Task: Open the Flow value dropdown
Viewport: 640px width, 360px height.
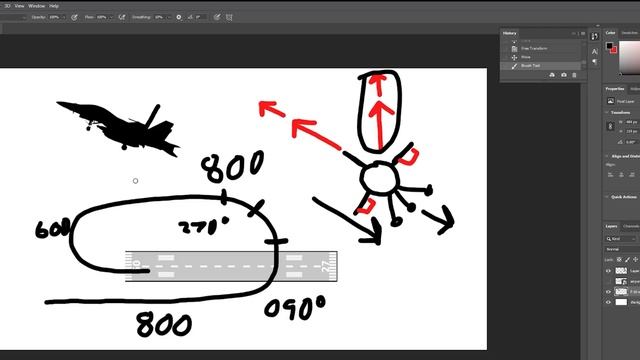Action: point(110,17)
